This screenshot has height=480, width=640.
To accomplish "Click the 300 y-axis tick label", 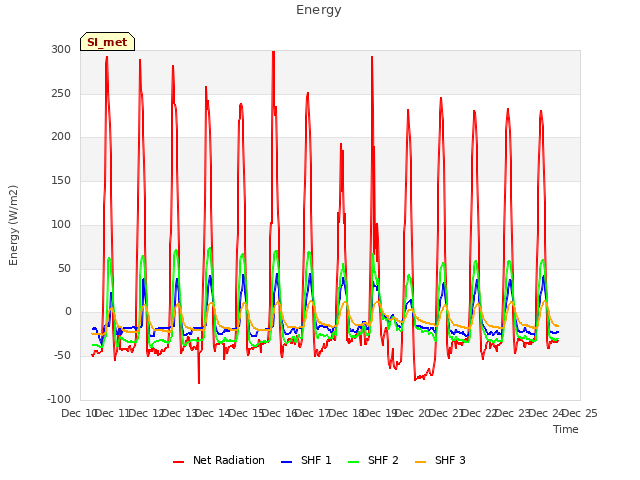I will (x=61, y=49).
